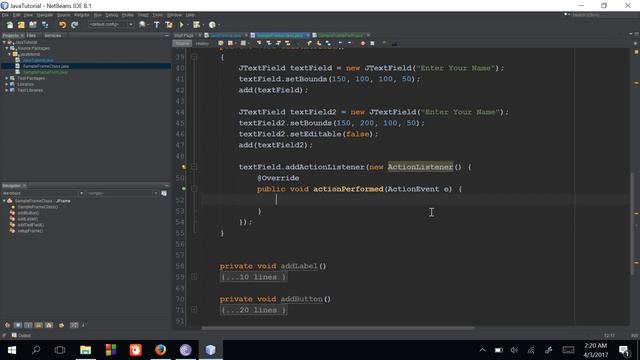Viewport: 640px width, 360px height.
Task: Click the stop macro square icon in editor toolbar
Action: coord(372,43)
